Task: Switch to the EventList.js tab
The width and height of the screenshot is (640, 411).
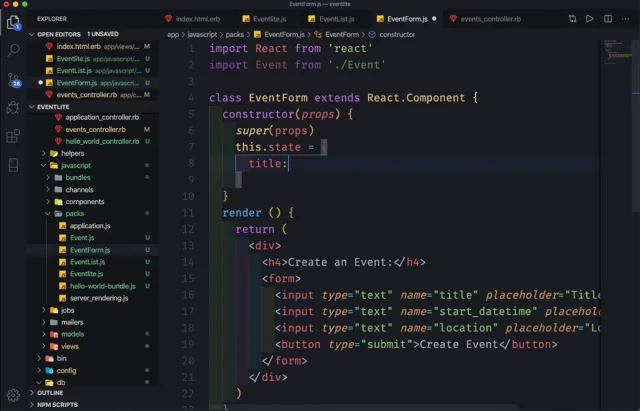Action: point(337,18)
